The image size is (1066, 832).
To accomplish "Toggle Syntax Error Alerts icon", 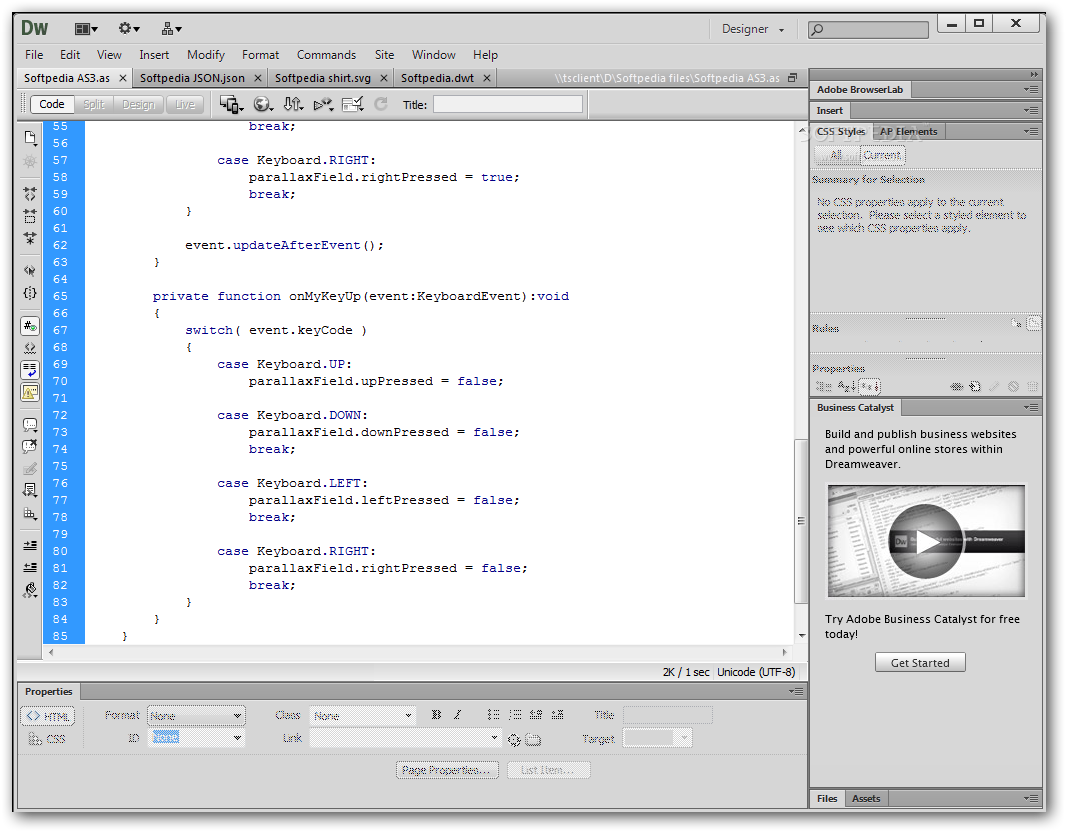I will point(30,392).
